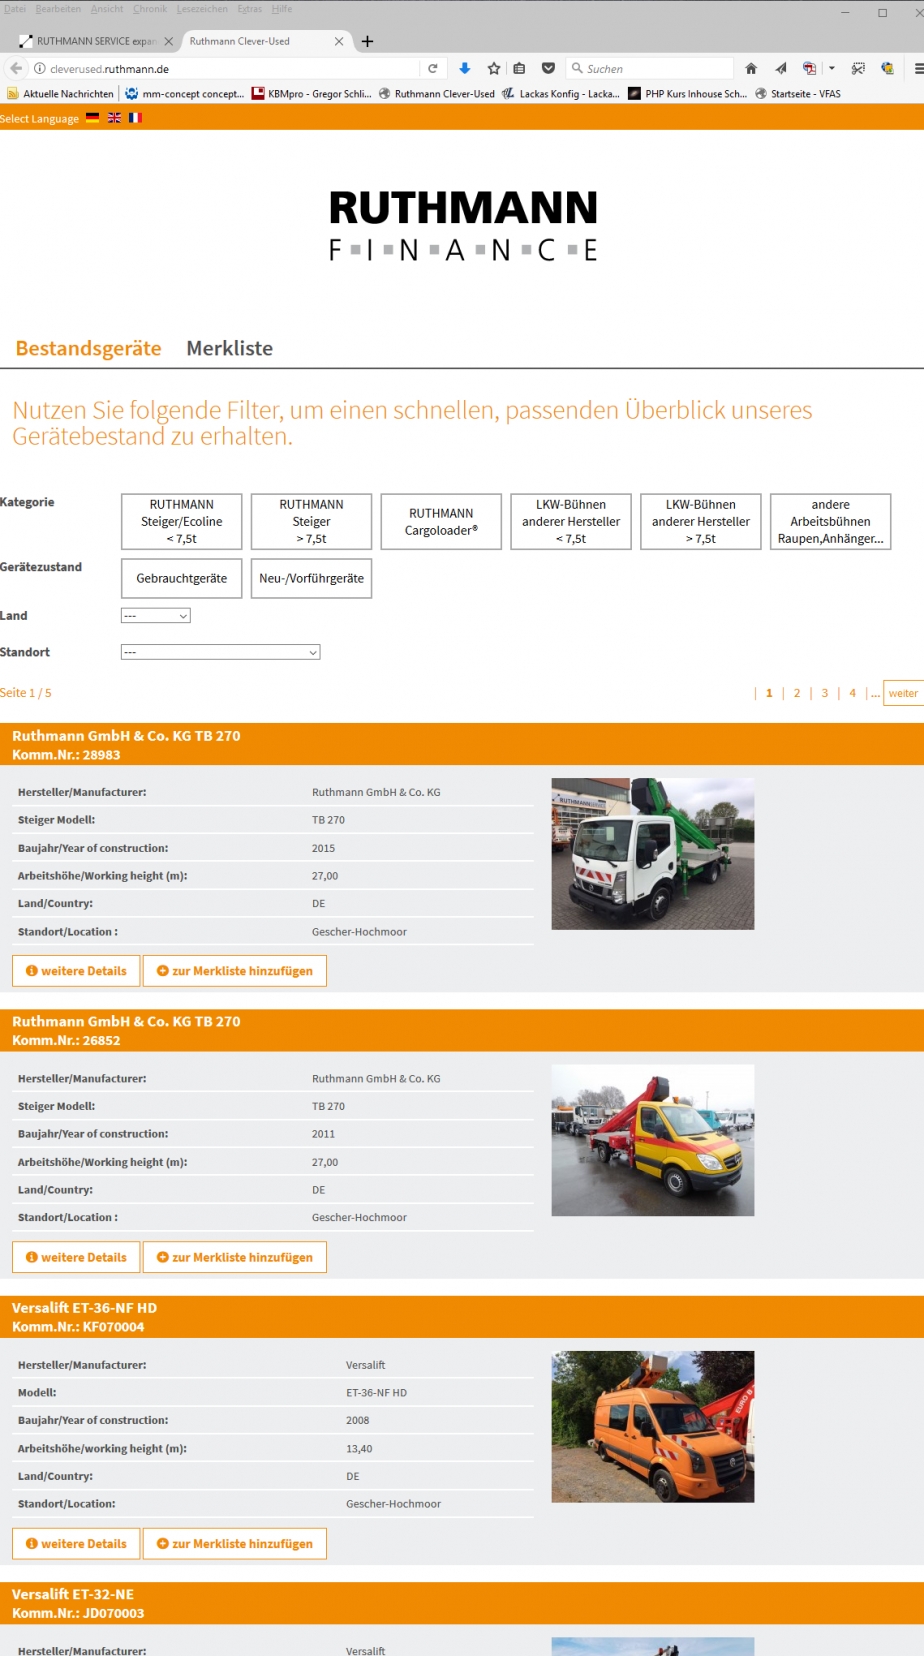Filter LKW-Bühnen anderer Hersteller > 7,5t
Screen dimensions: 924x1656
pyautogui.click(x=701, y=521)
